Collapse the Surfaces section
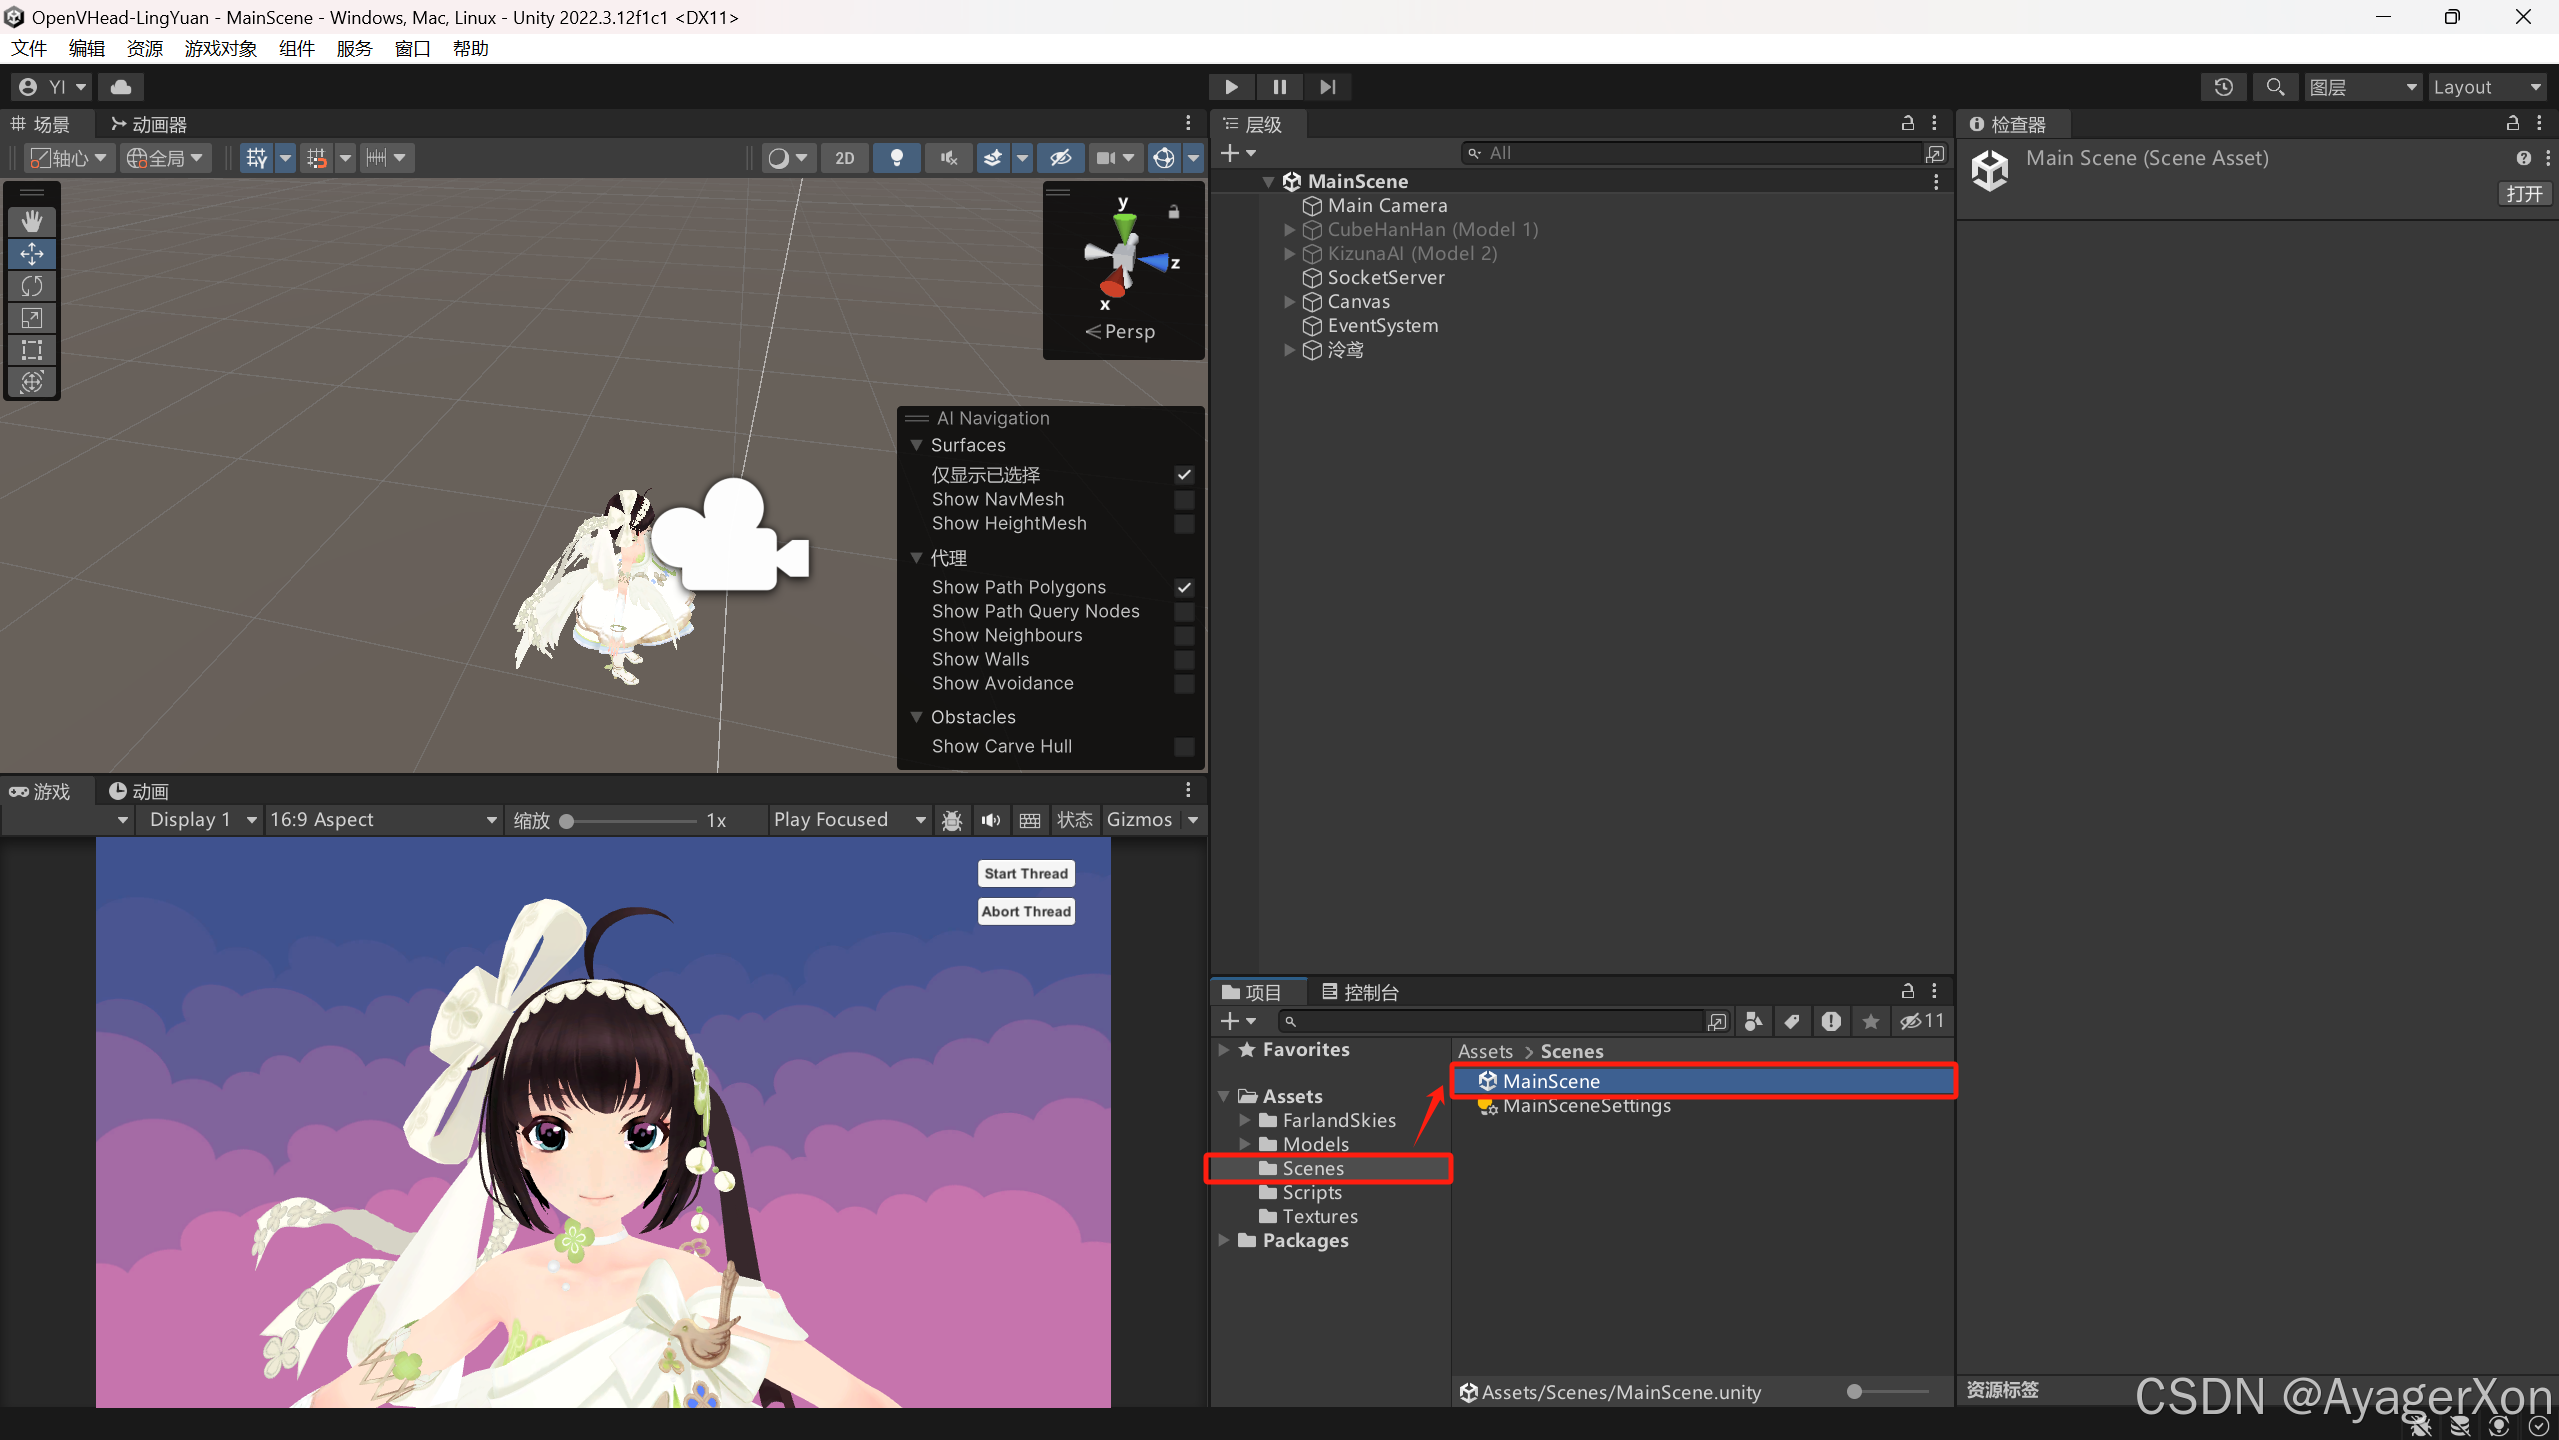Viewport: 2559px width, 1440px height. 916,445
